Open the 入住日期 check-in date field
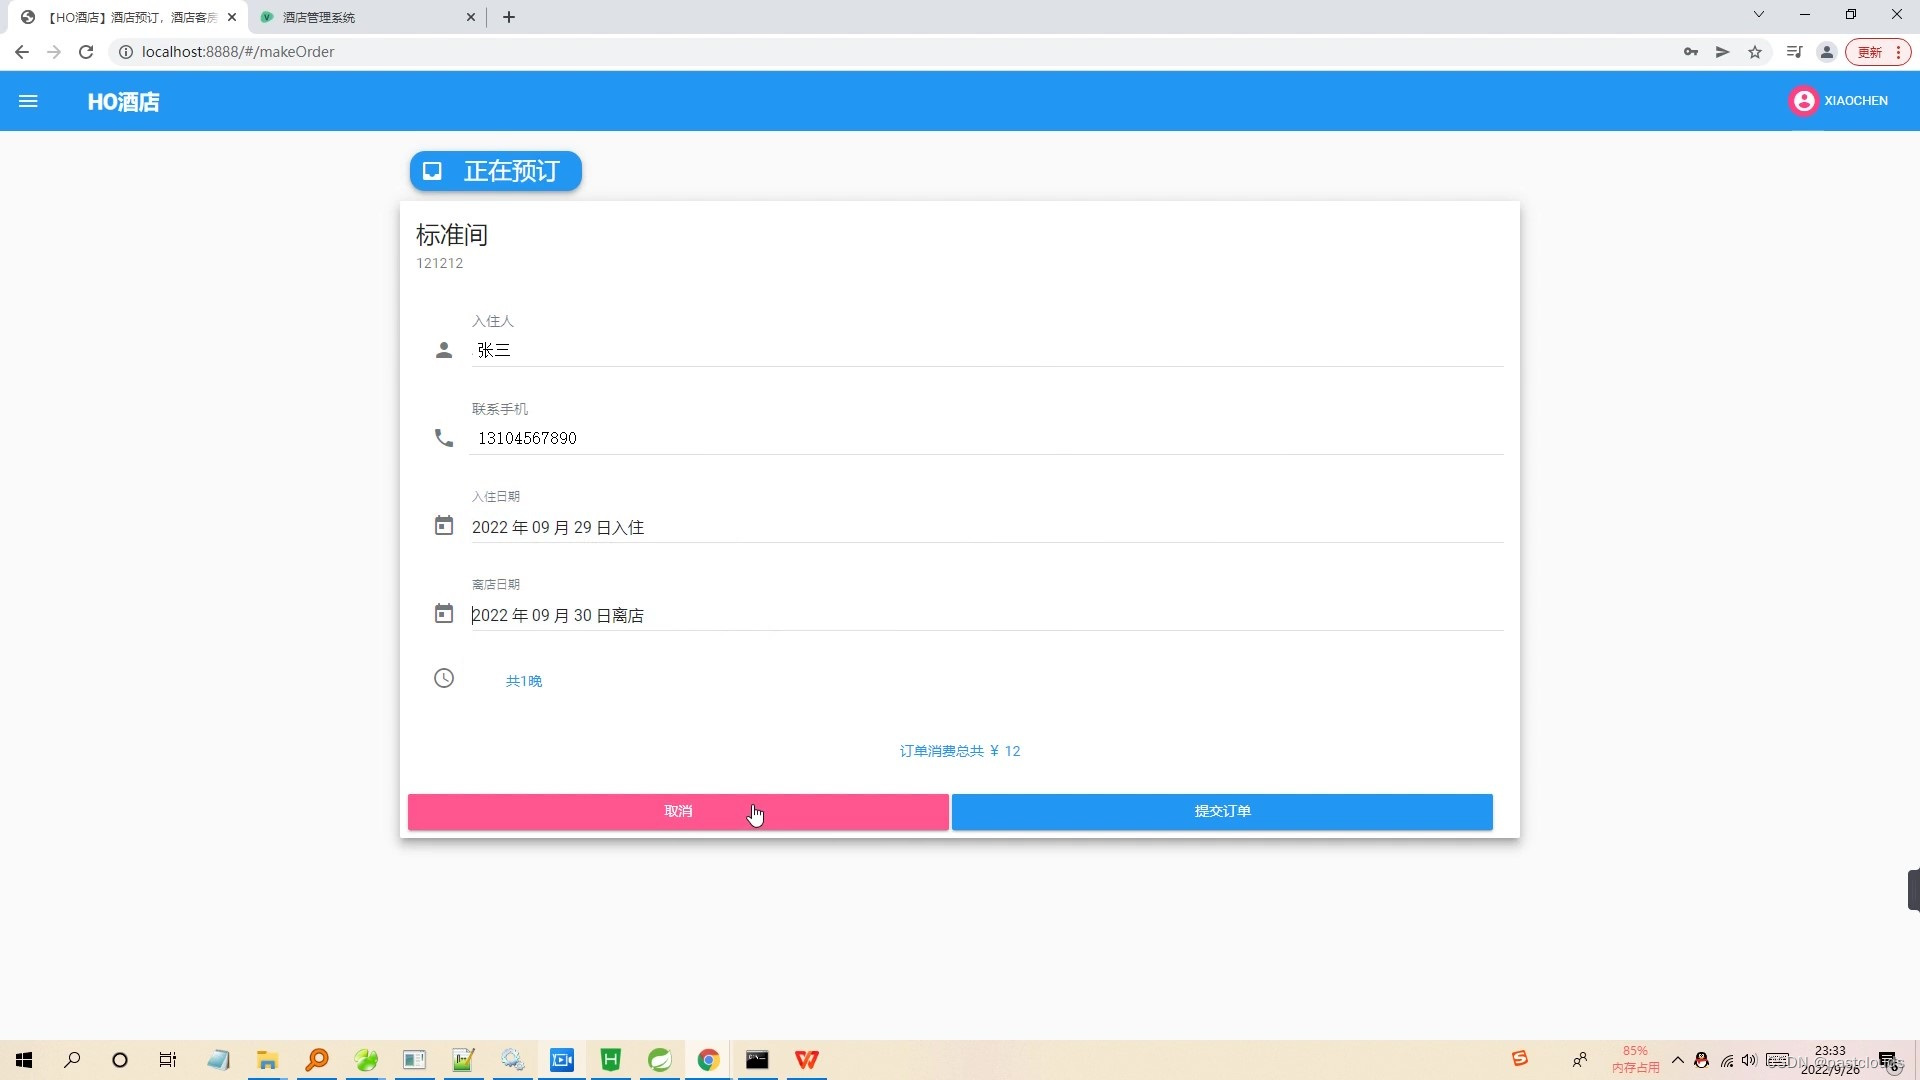1920x1080 pixels. [985, 527]
